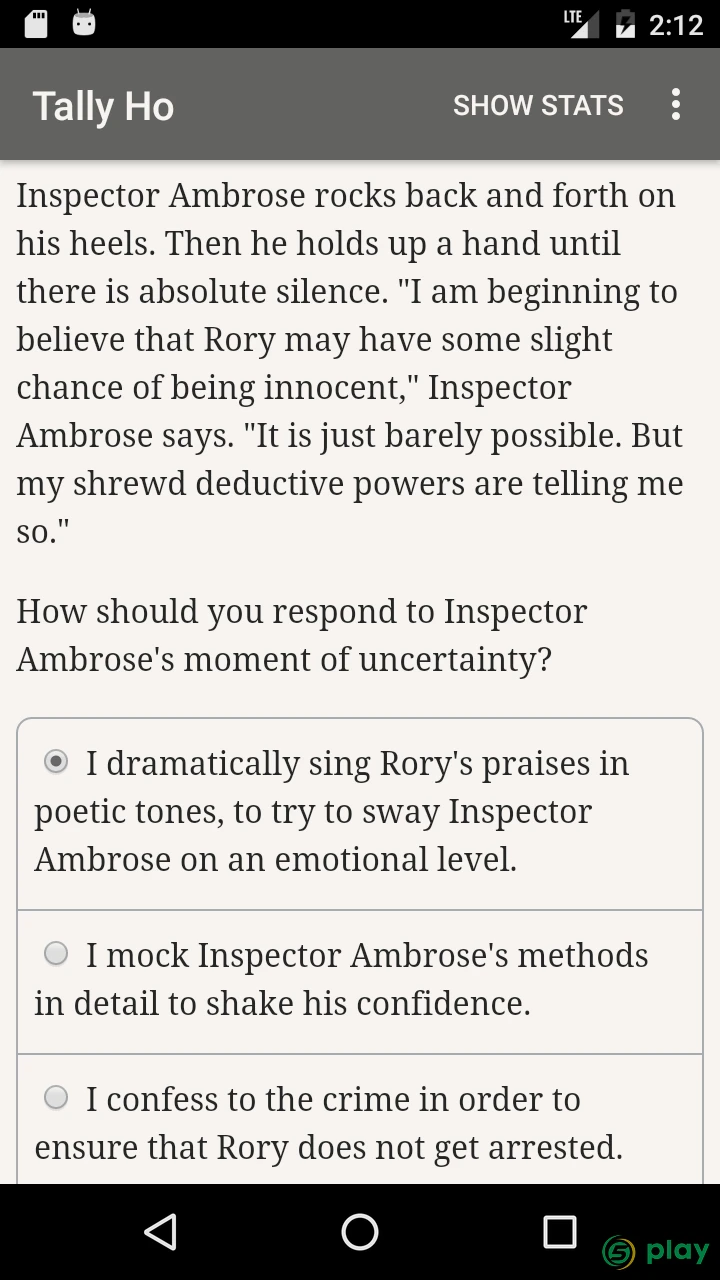Tap the Android back navigation triangle
This screenshot has height=1280, width=720.
tap(160, 1232)
